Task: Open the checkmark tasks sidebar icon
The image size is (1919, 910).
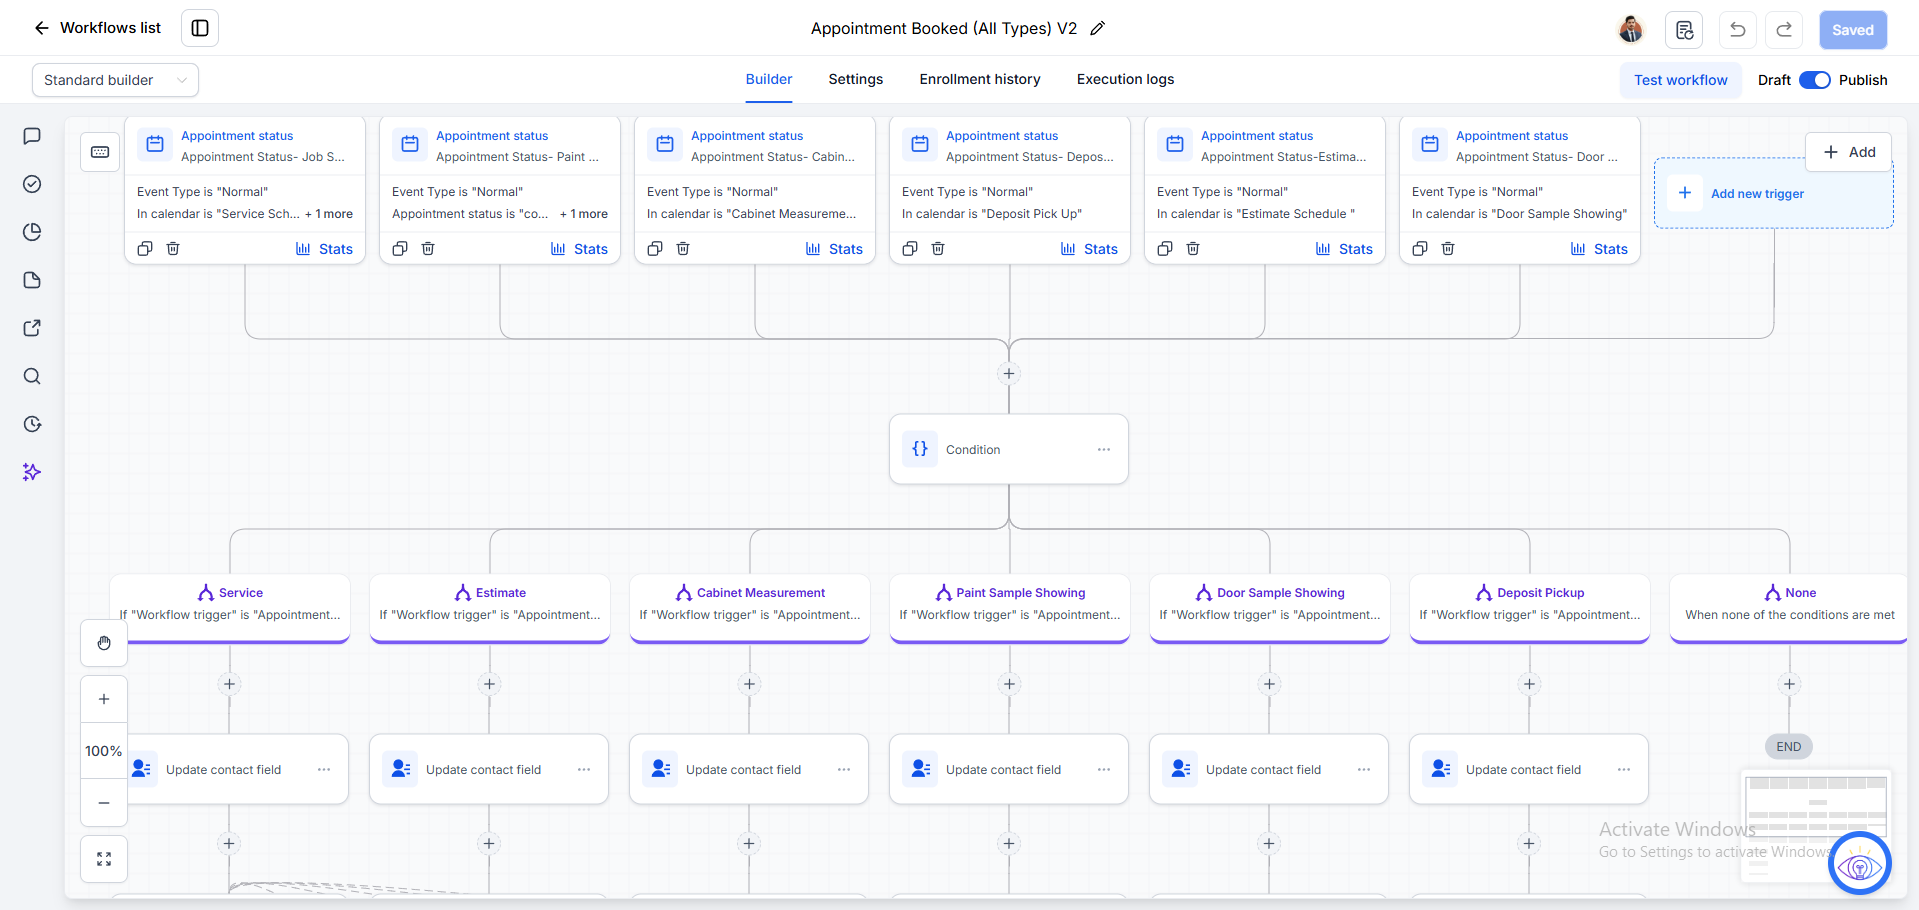Action: [32, 184]
